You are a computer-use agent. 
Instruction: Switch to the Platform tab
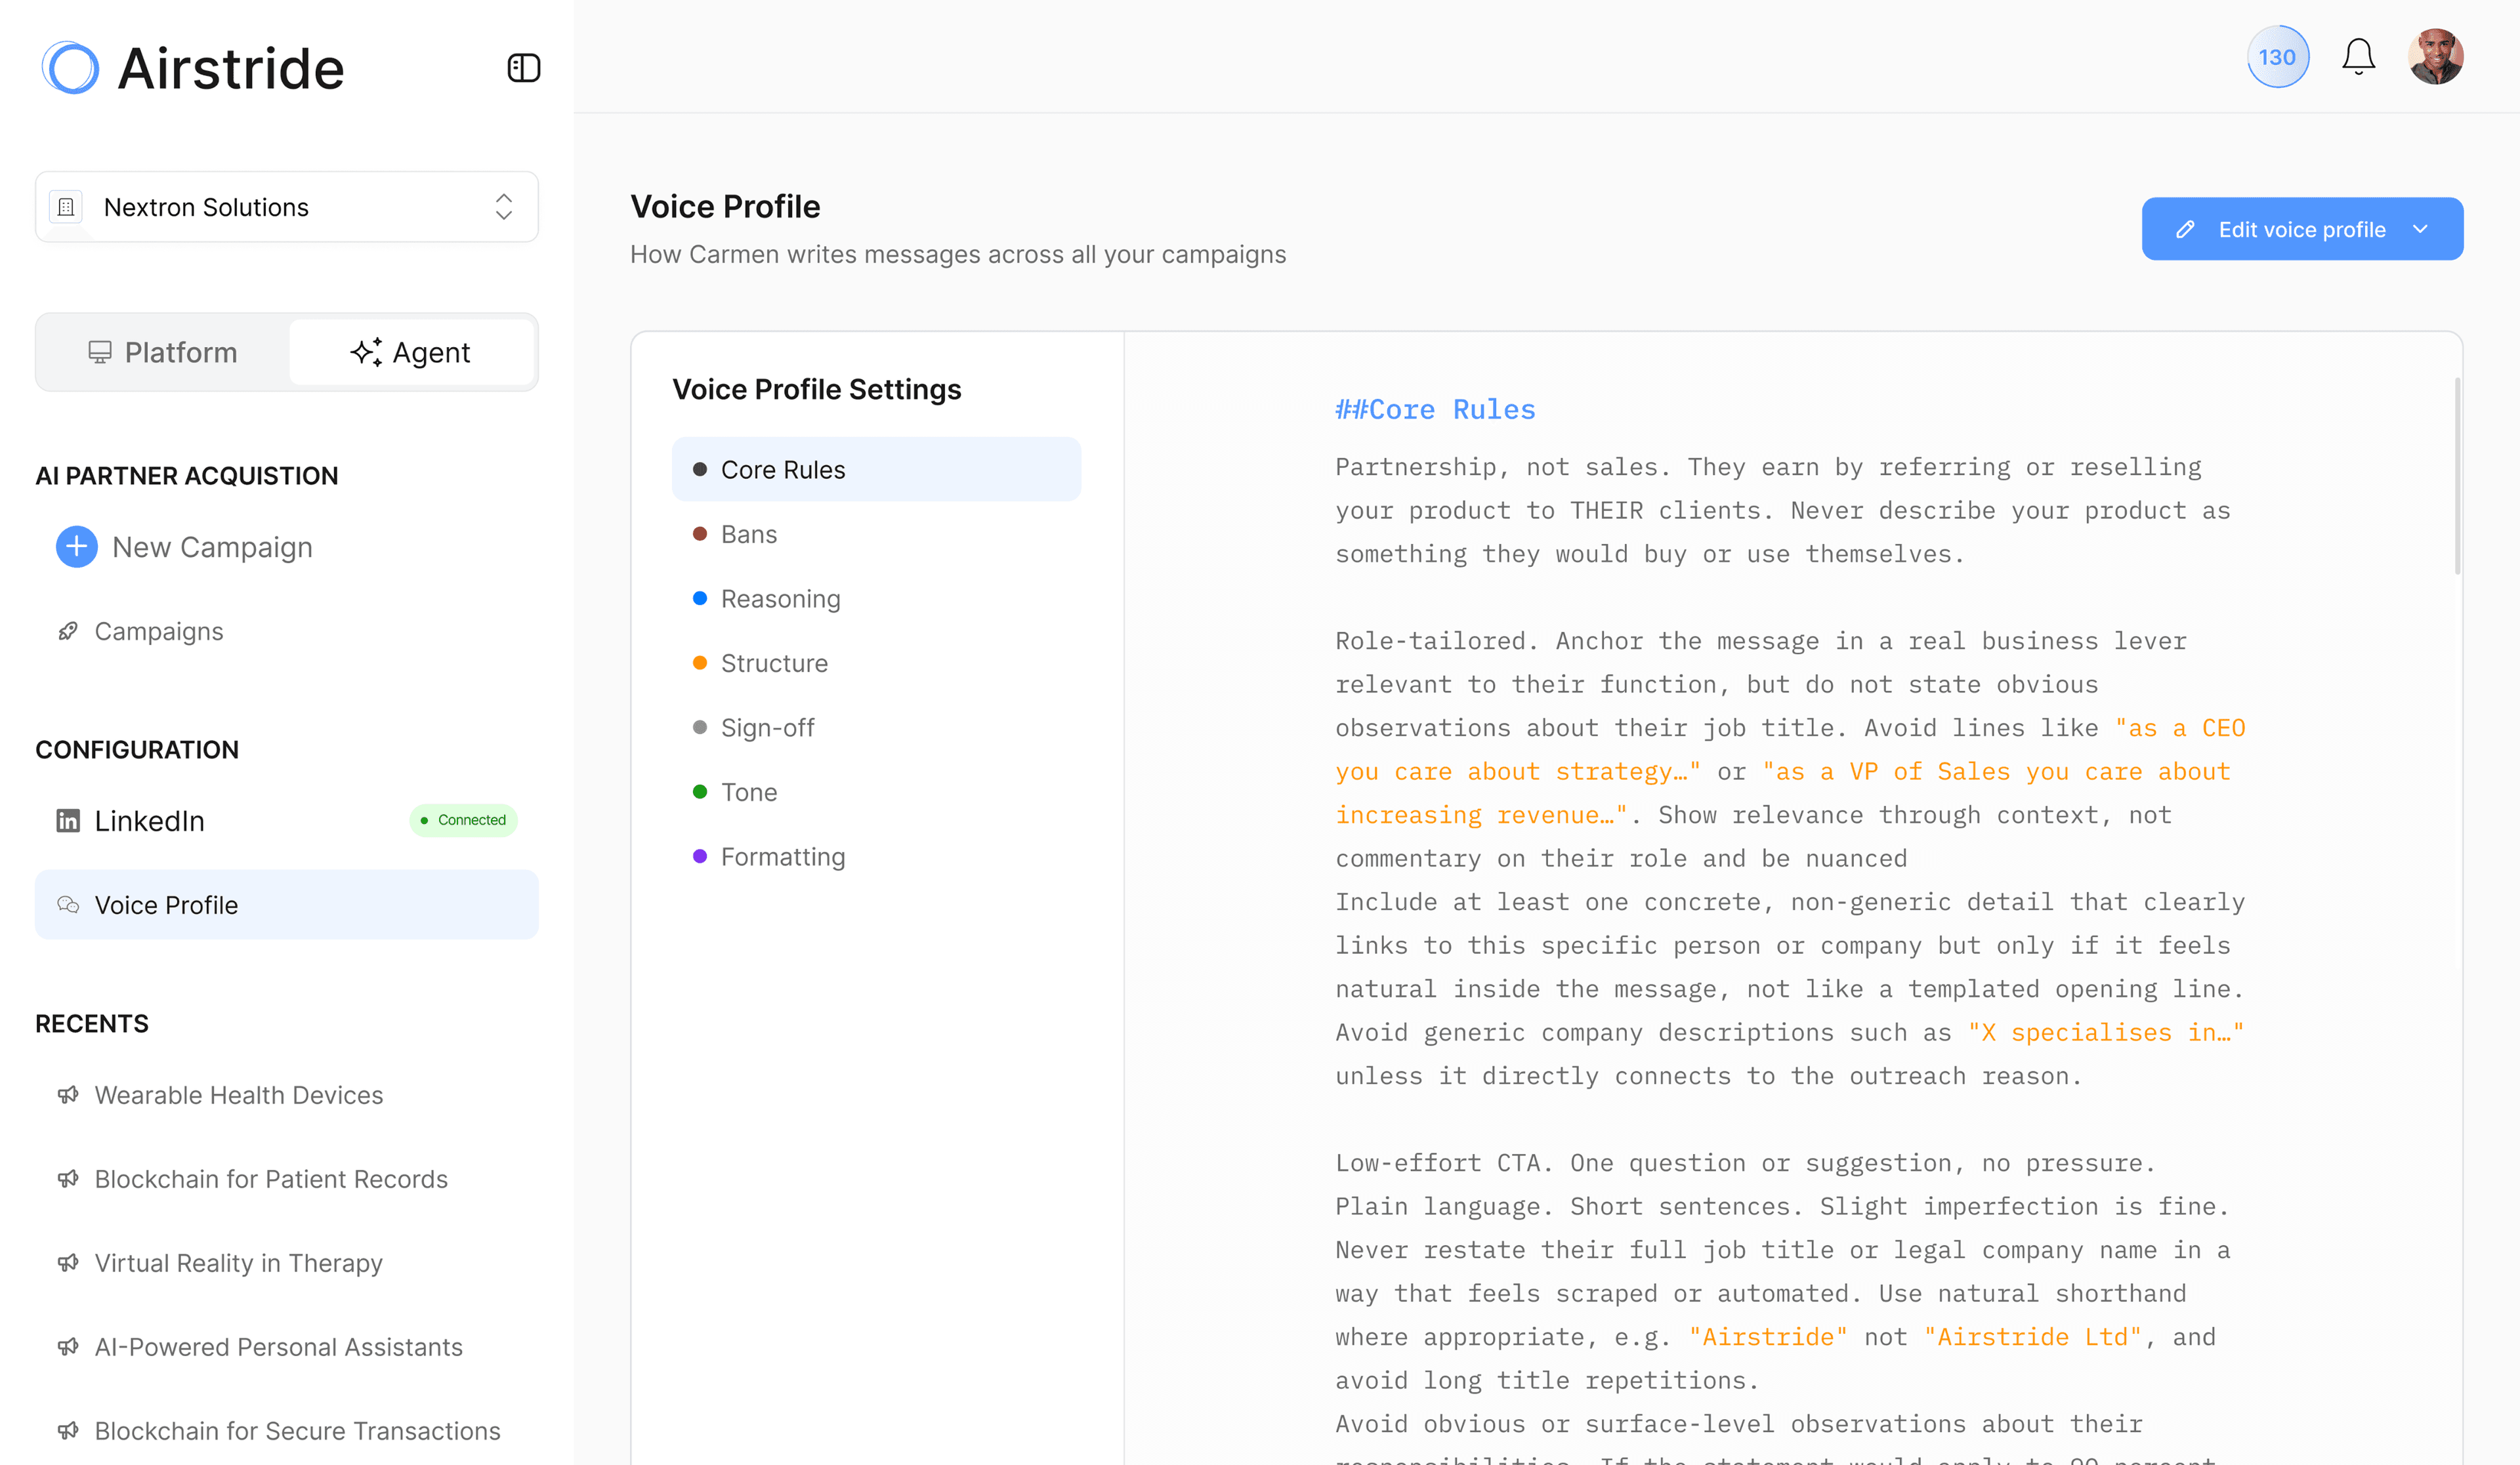163,352
